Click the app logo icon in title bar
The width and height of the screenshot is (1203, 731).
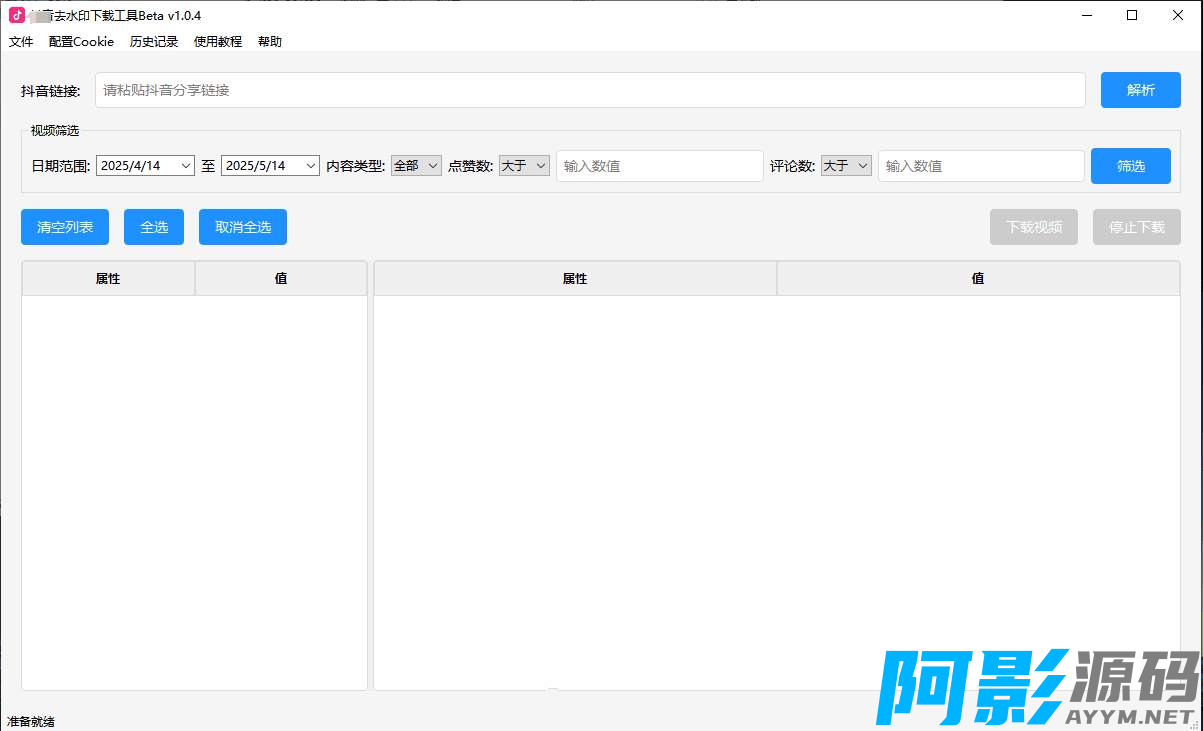pyautogui.click(x=17, y=15)
